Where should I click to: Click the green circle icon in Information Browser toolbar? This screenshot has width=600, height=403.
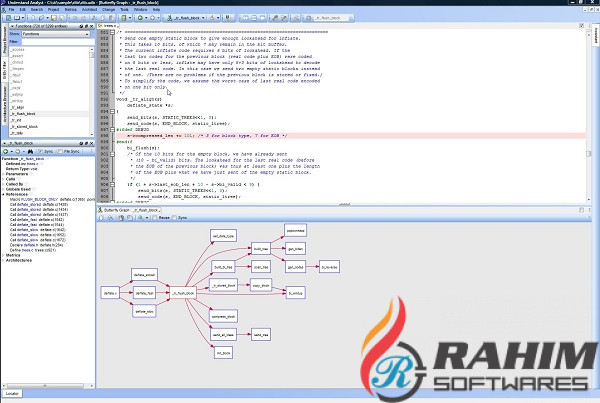tap(6, 152)
